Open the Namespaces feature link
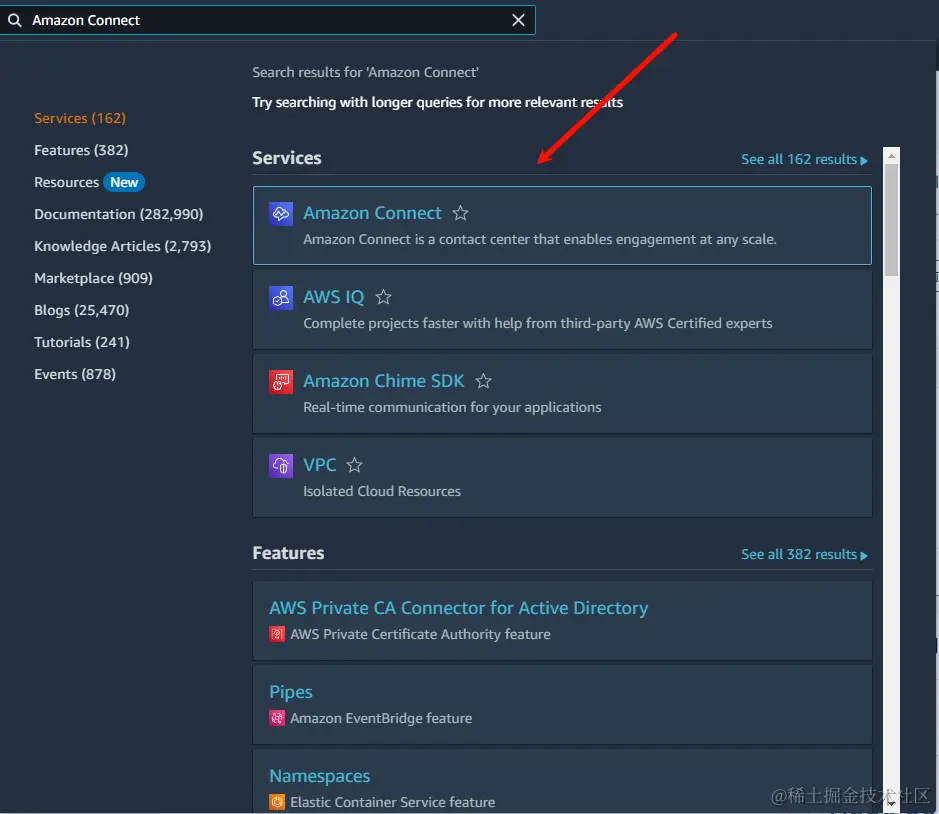Viewport: 939px width, 814px height. 320,776
